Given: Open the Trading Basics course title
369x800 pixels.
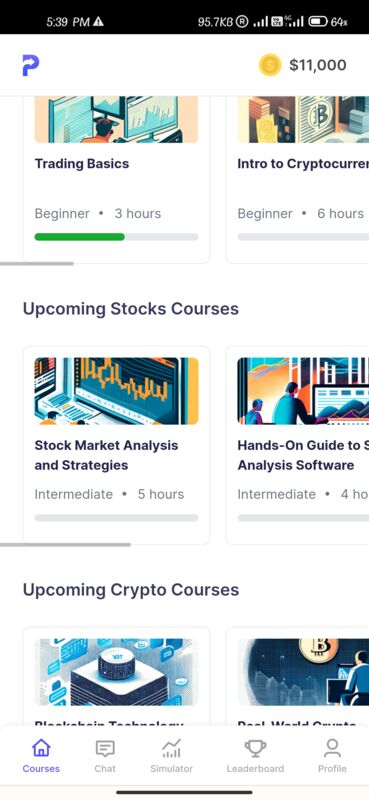Looking at the screenshot, I should coord(82,164).
